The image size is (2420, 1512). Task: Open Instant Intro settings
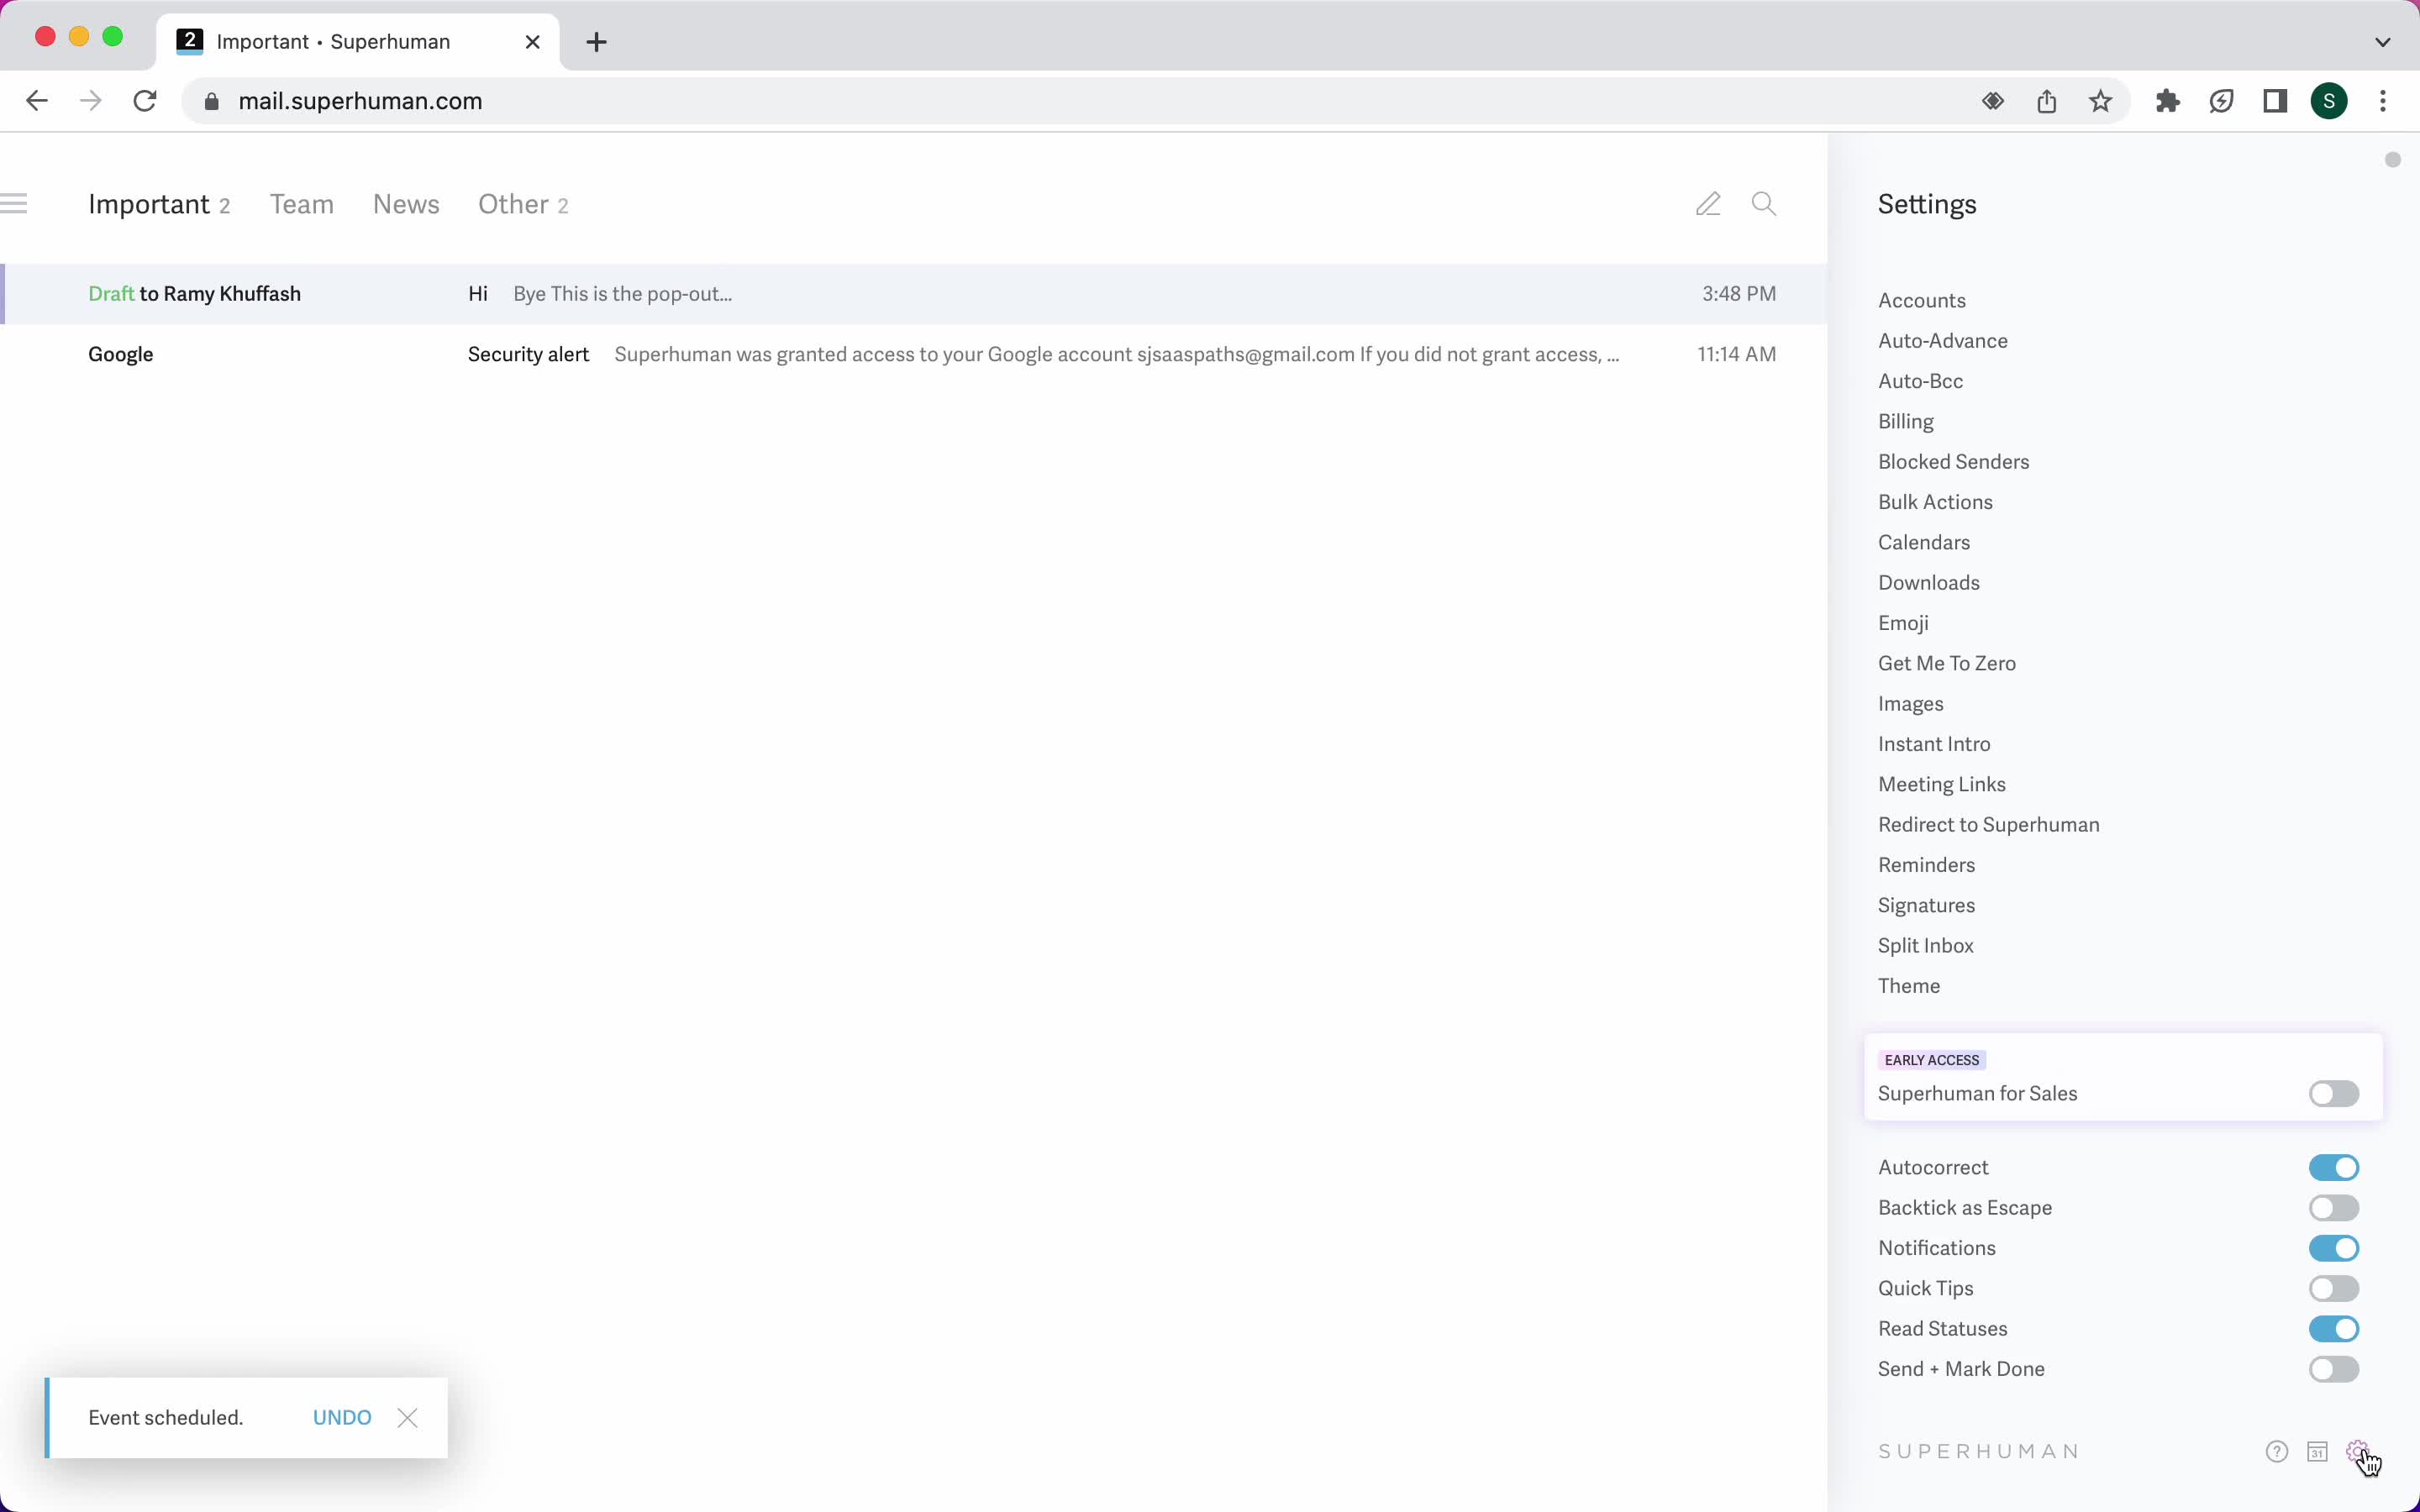1934,744
